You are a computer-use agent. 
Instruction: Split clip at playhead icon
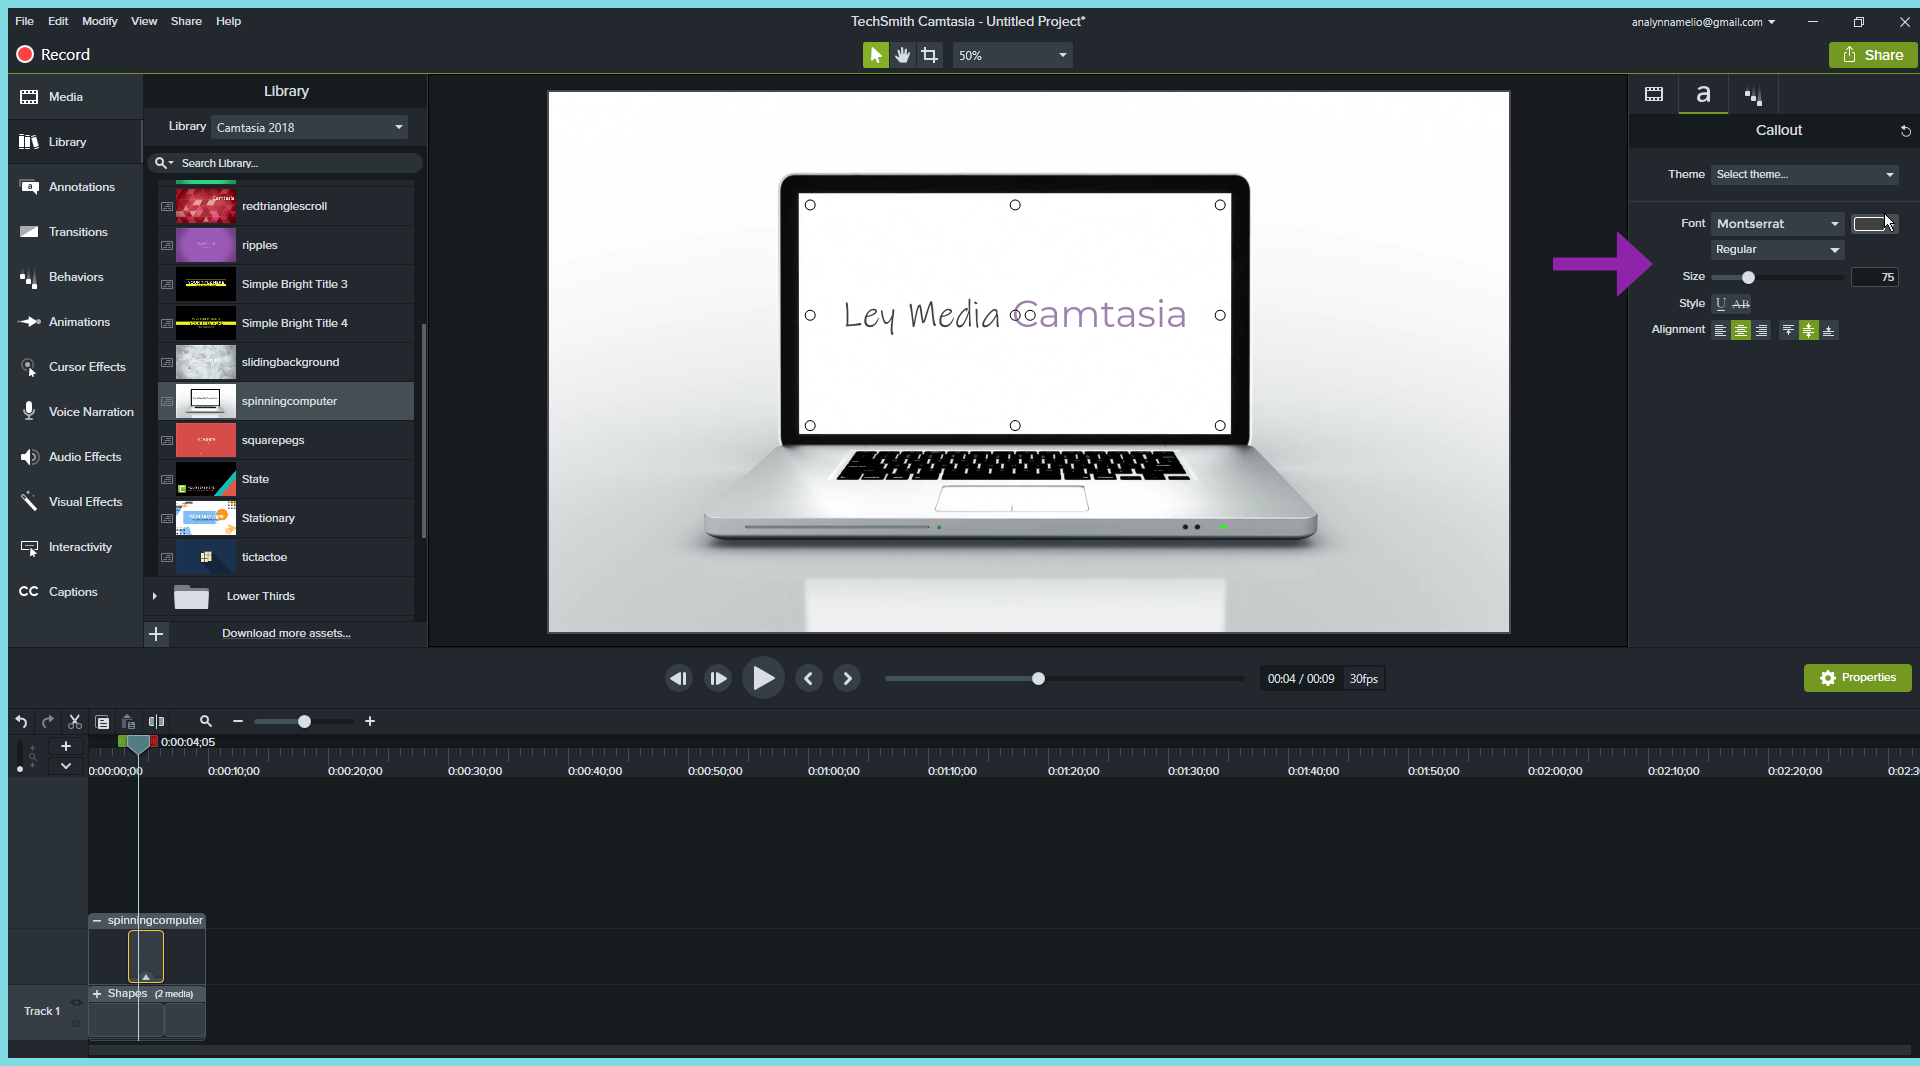[156, 721]
